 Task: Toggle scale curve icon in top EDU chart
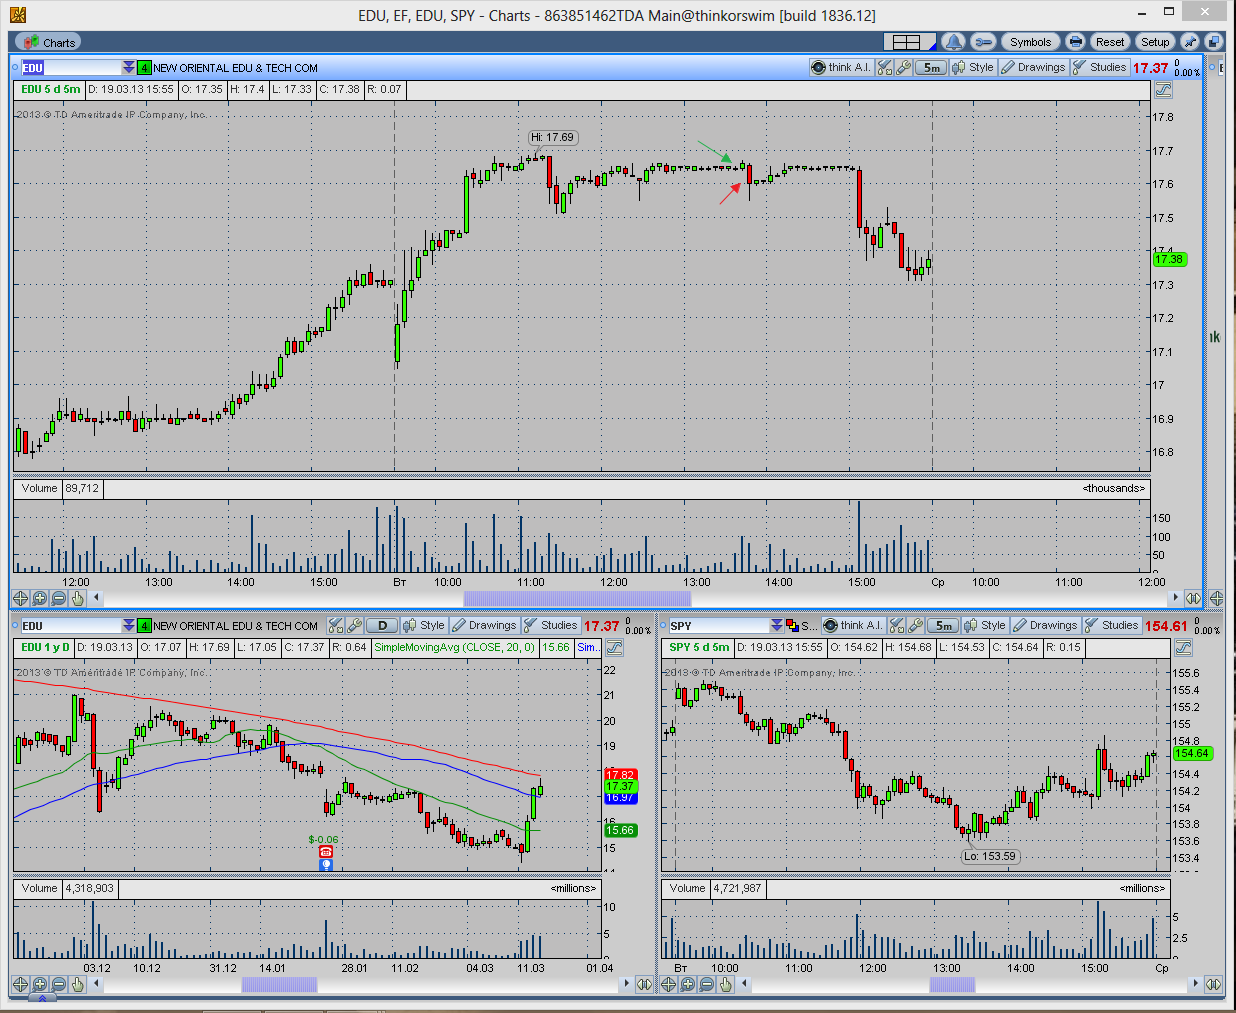(x=1162, y=89)
